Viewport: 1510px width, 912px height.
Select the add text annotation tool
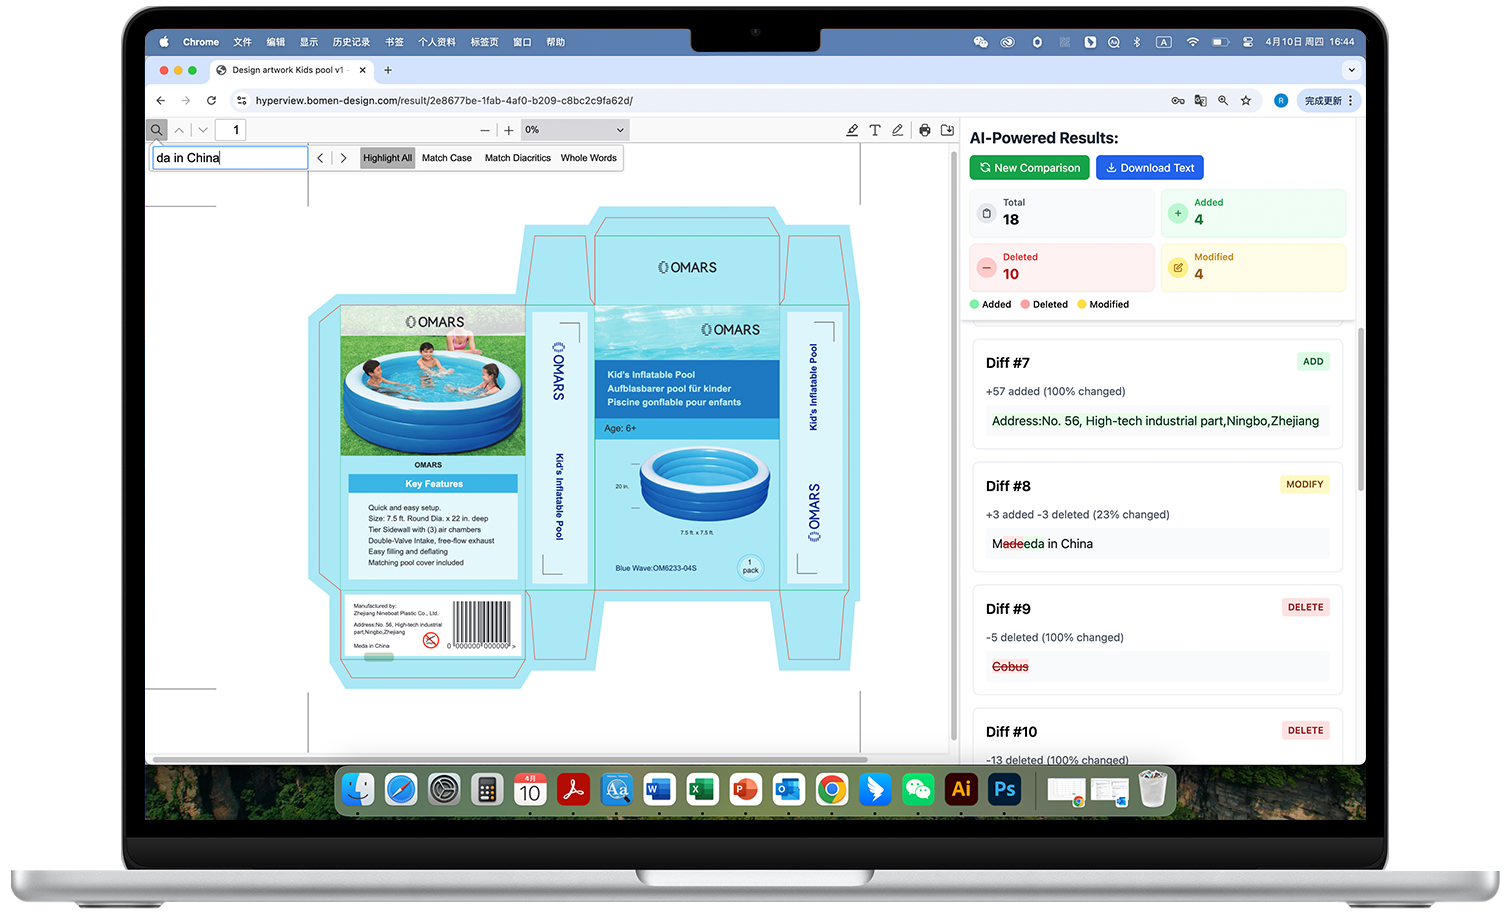pos(875,130)
